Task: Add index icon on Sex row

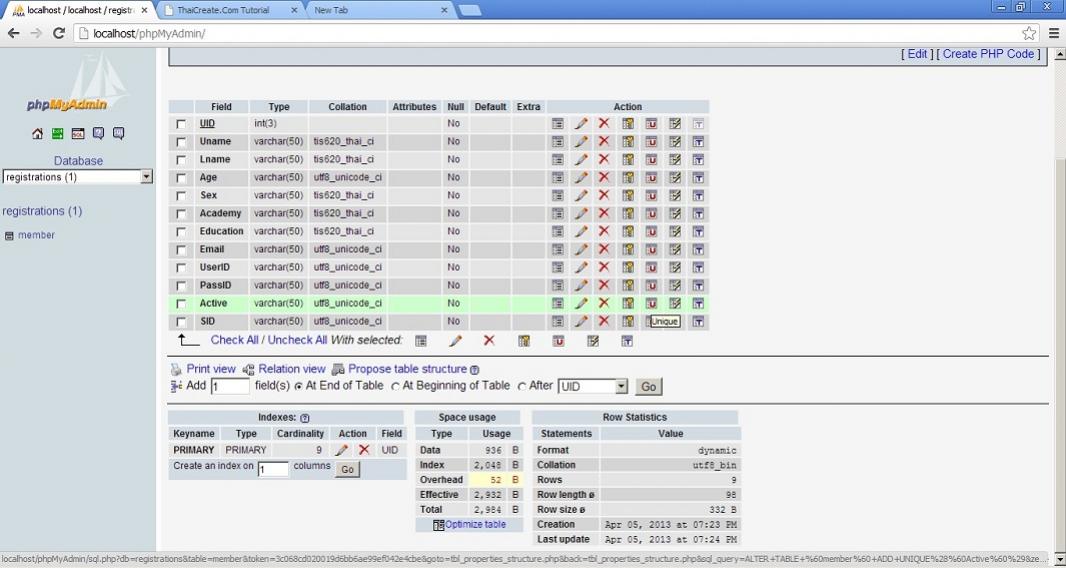Action: (x=674, y=195)
